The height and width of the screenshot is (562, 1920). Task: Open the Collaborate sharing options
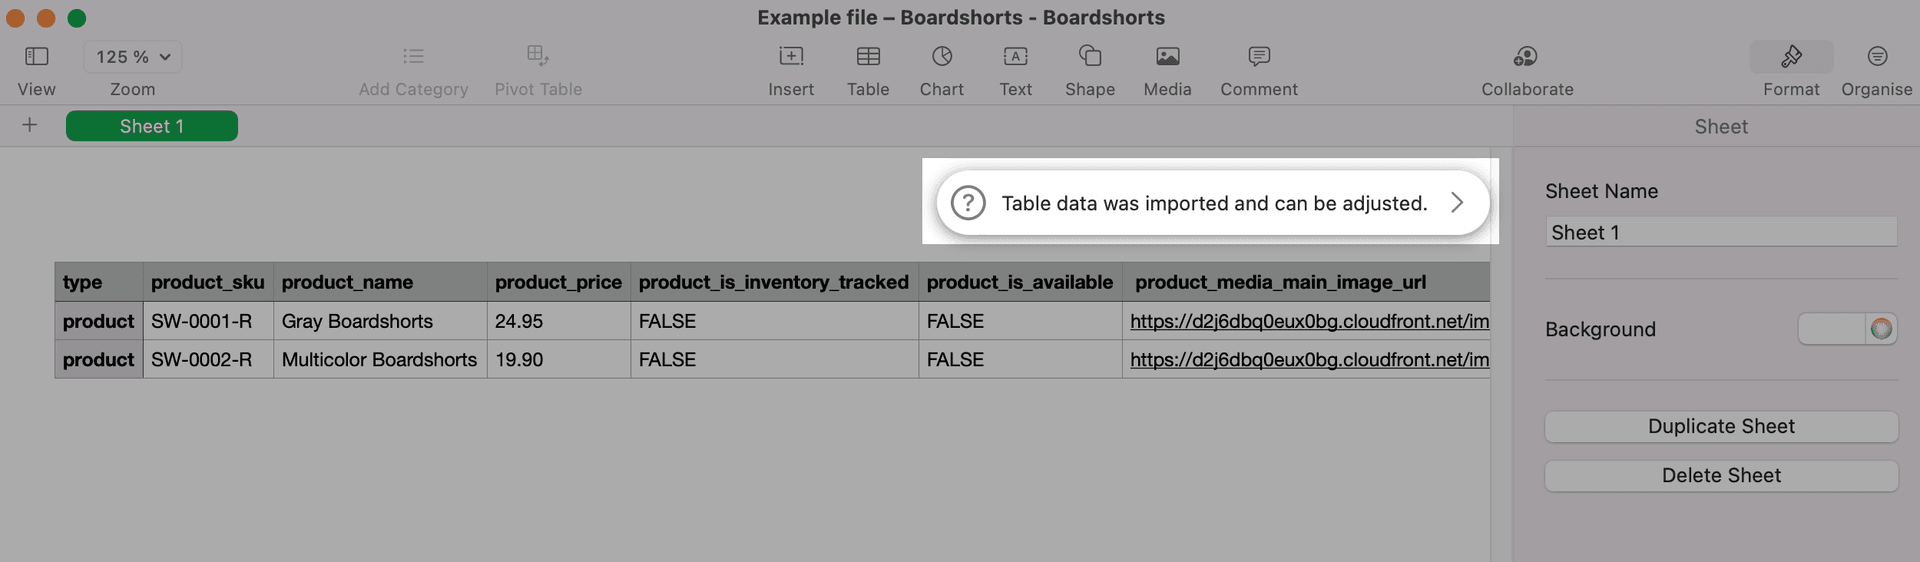[x=1526, y=57]
